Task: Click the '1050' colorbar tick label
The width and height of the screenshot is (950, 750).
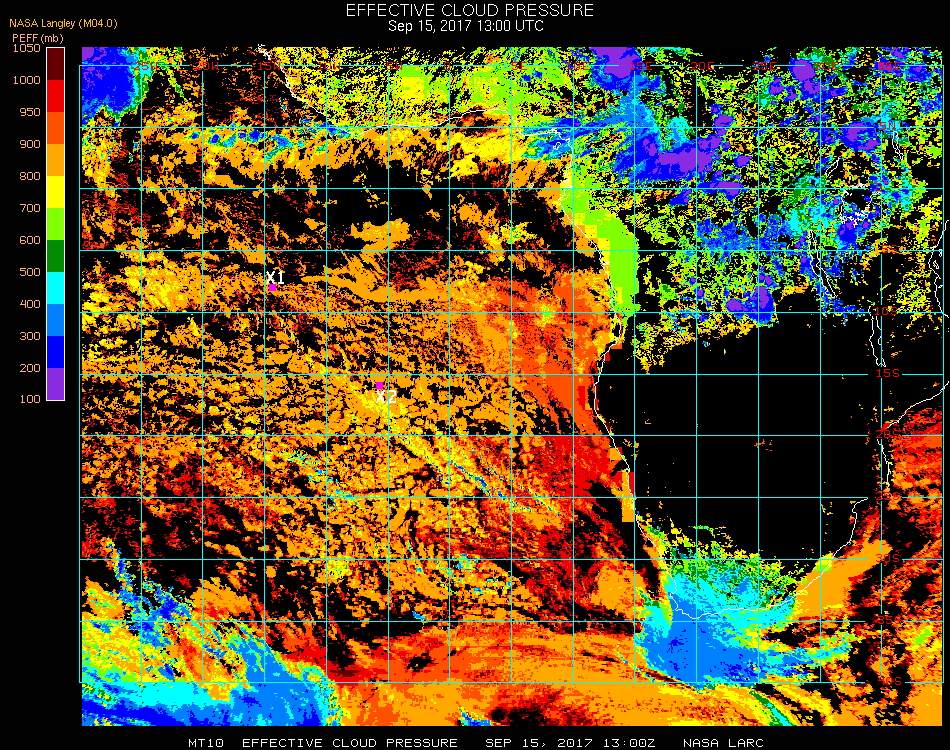Action: tap(27, 48)
